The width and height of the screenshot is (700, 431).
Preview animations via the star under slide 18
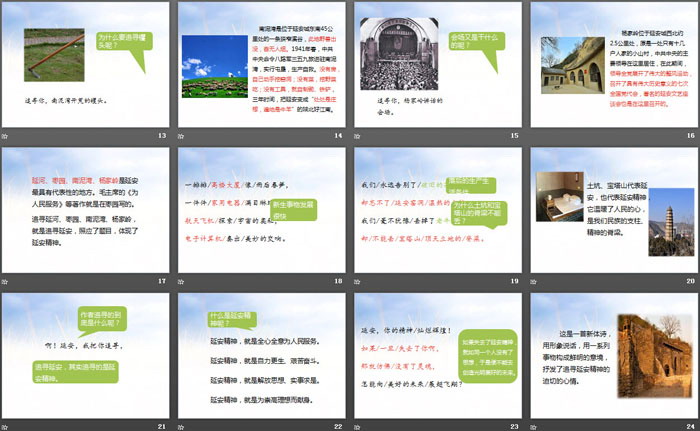pyautogui.click(x=181, y=281)
